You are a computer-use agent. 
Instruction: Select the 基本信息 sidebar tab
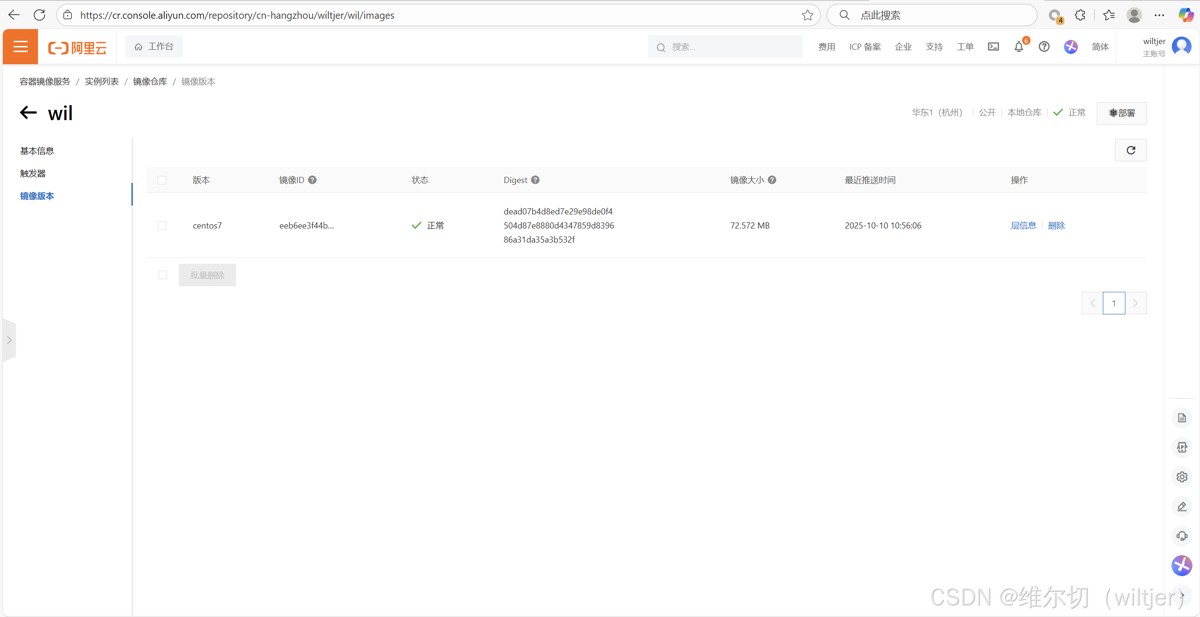[x=37, y=151]
